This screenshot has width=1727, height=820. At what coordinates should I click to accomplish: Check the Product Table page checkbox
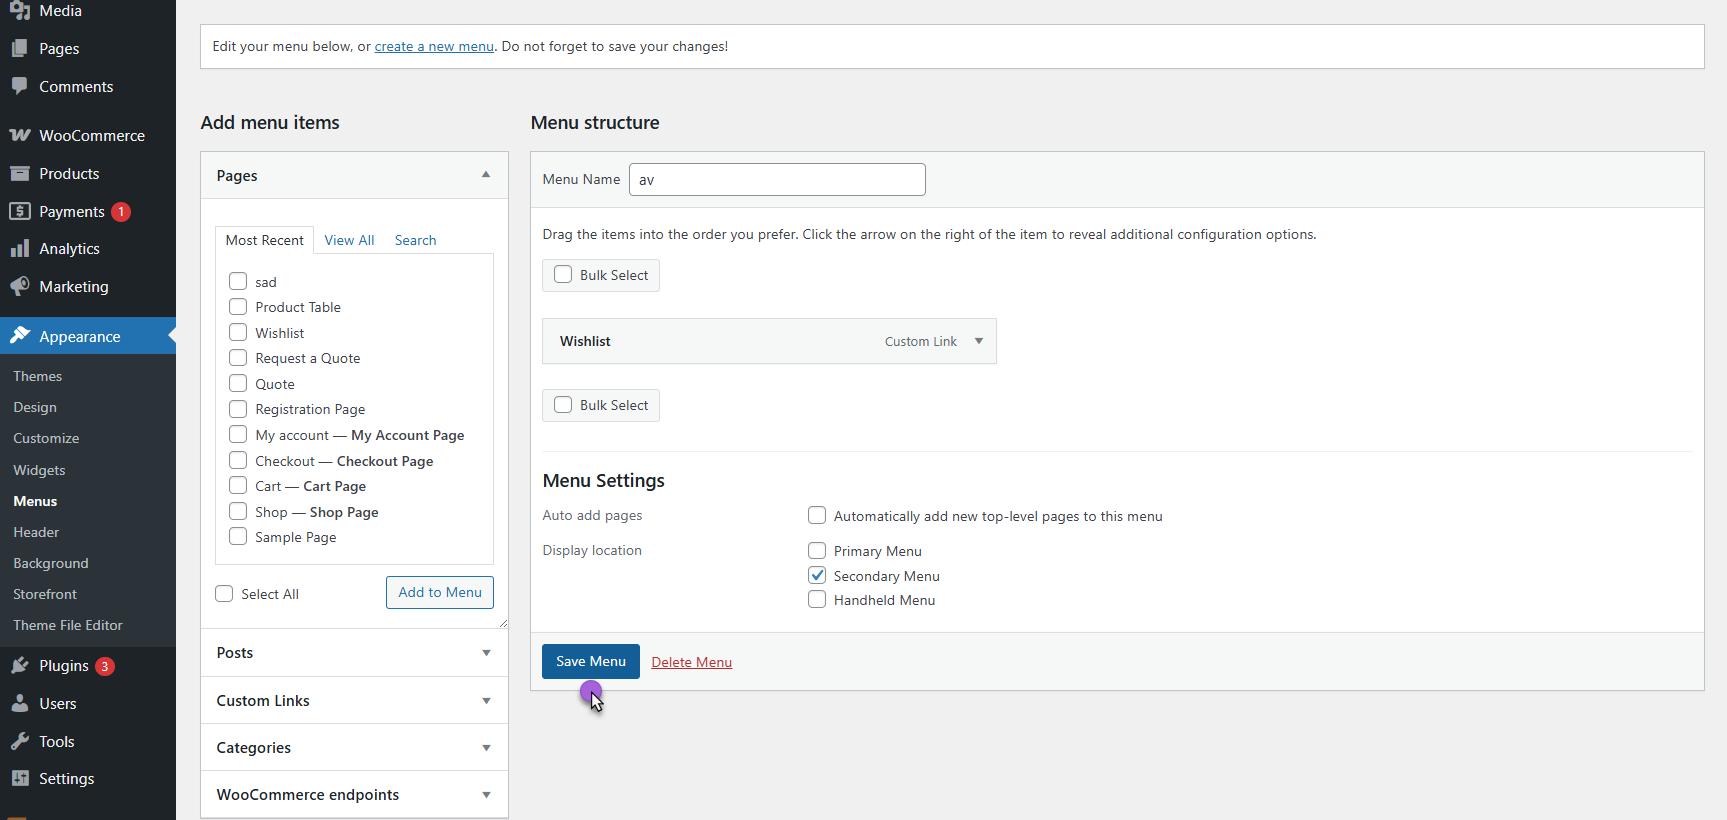pos(238,307)
